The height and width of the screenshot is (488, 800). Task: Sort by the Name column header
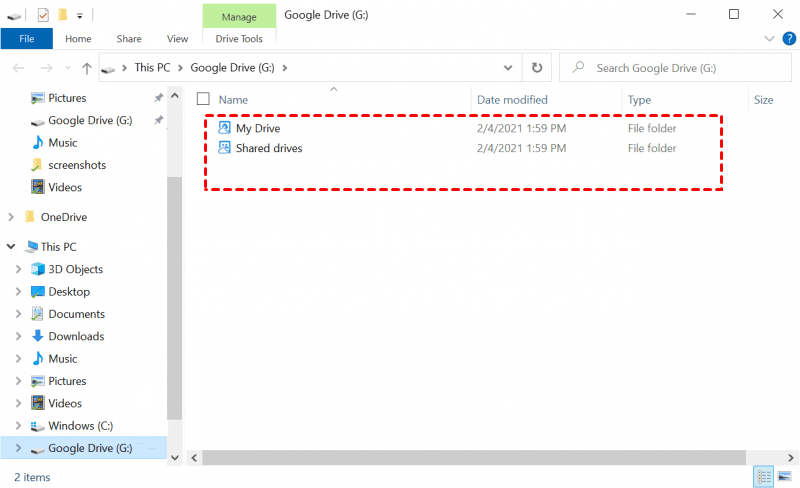click(x=233, y=100)
